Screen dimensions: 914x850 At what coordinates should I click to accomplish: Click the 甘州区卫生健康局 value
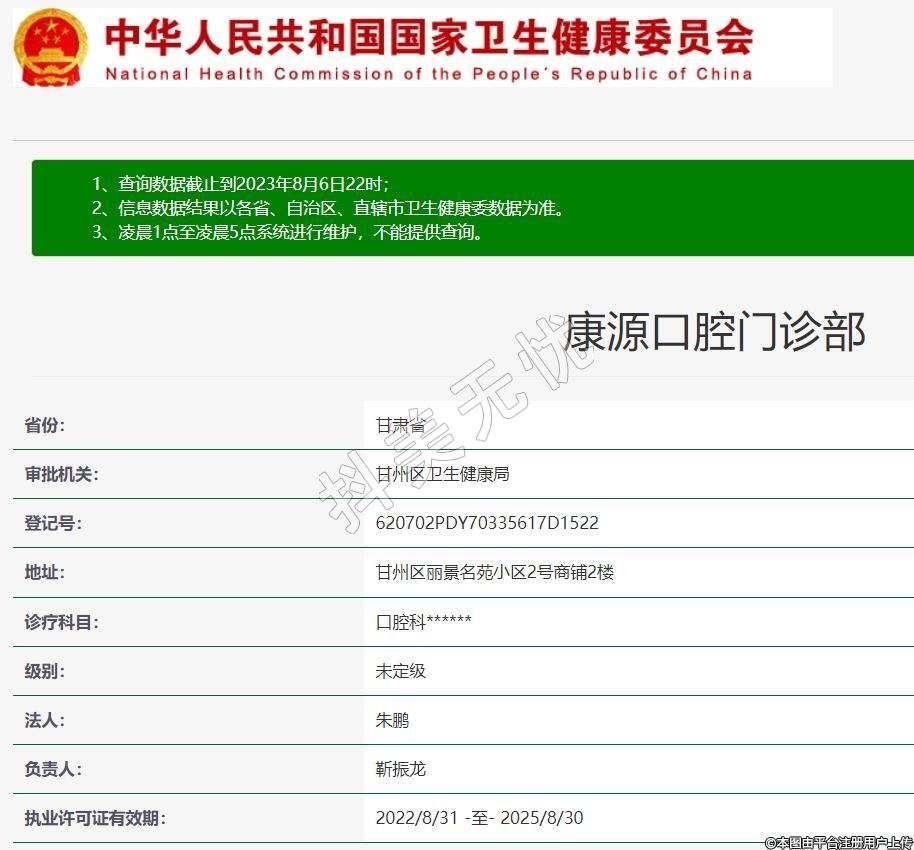click(x=442, y=474)
